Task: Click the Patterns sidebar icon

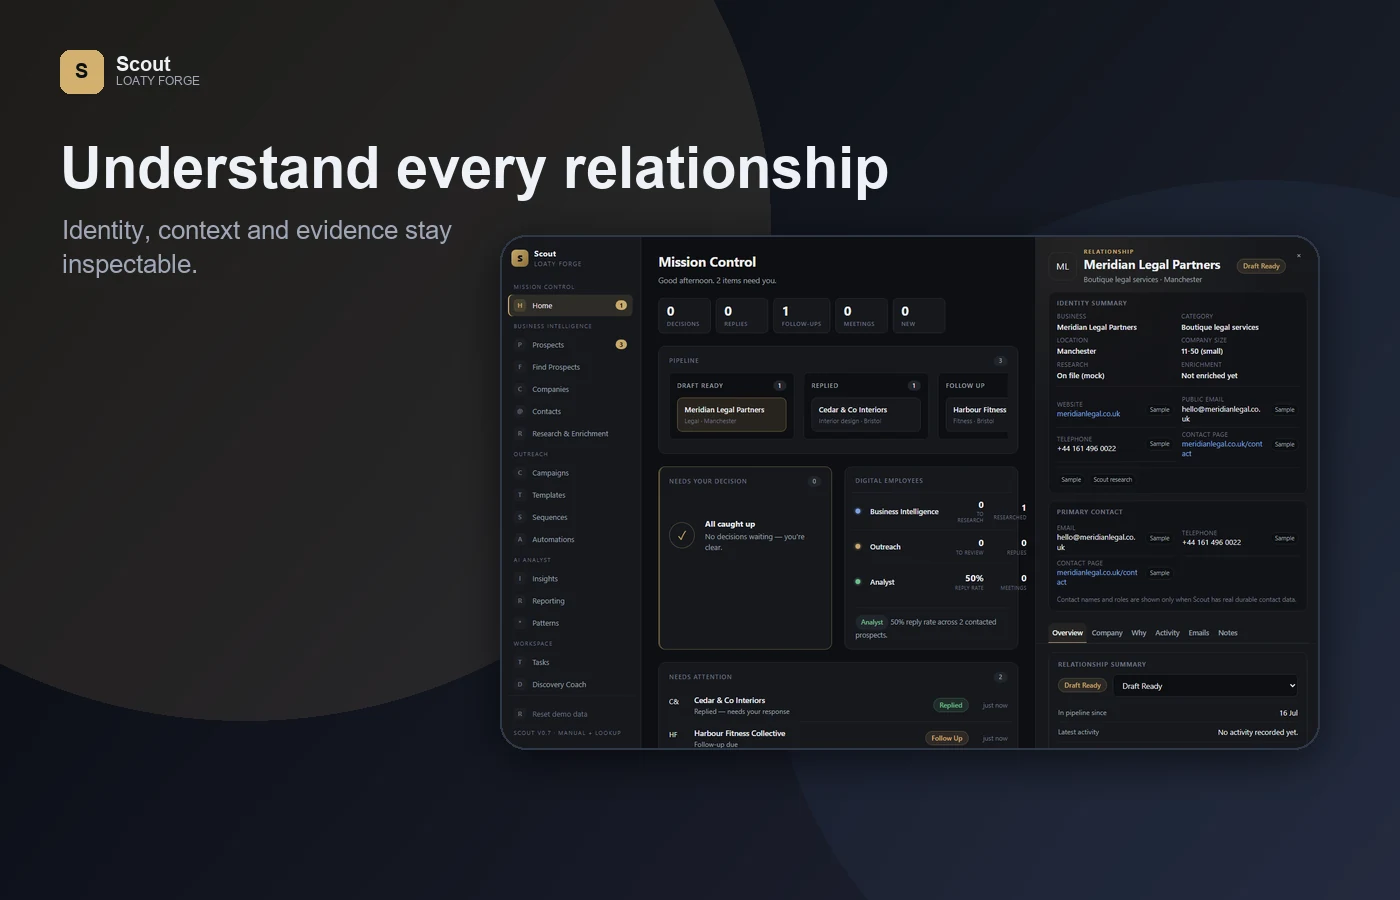Action: pyautogui.click(x=520, y=623)
